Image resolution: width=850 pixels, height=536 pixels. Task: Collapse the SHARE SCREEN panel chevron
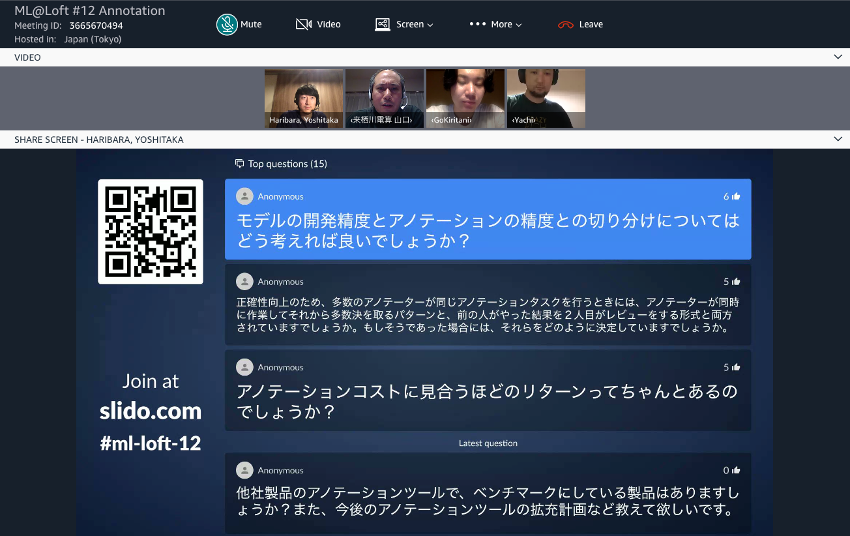pyautogui.click(x=838, y=139)
